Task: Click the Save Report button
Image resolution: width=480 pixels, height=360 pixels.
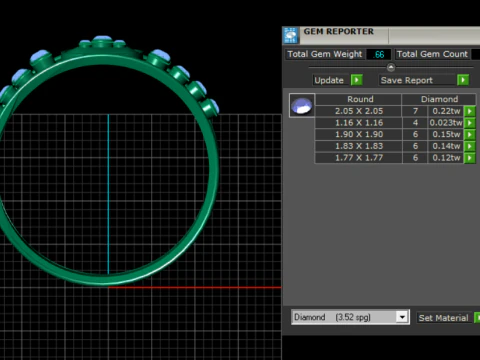Action: (417, 80)
